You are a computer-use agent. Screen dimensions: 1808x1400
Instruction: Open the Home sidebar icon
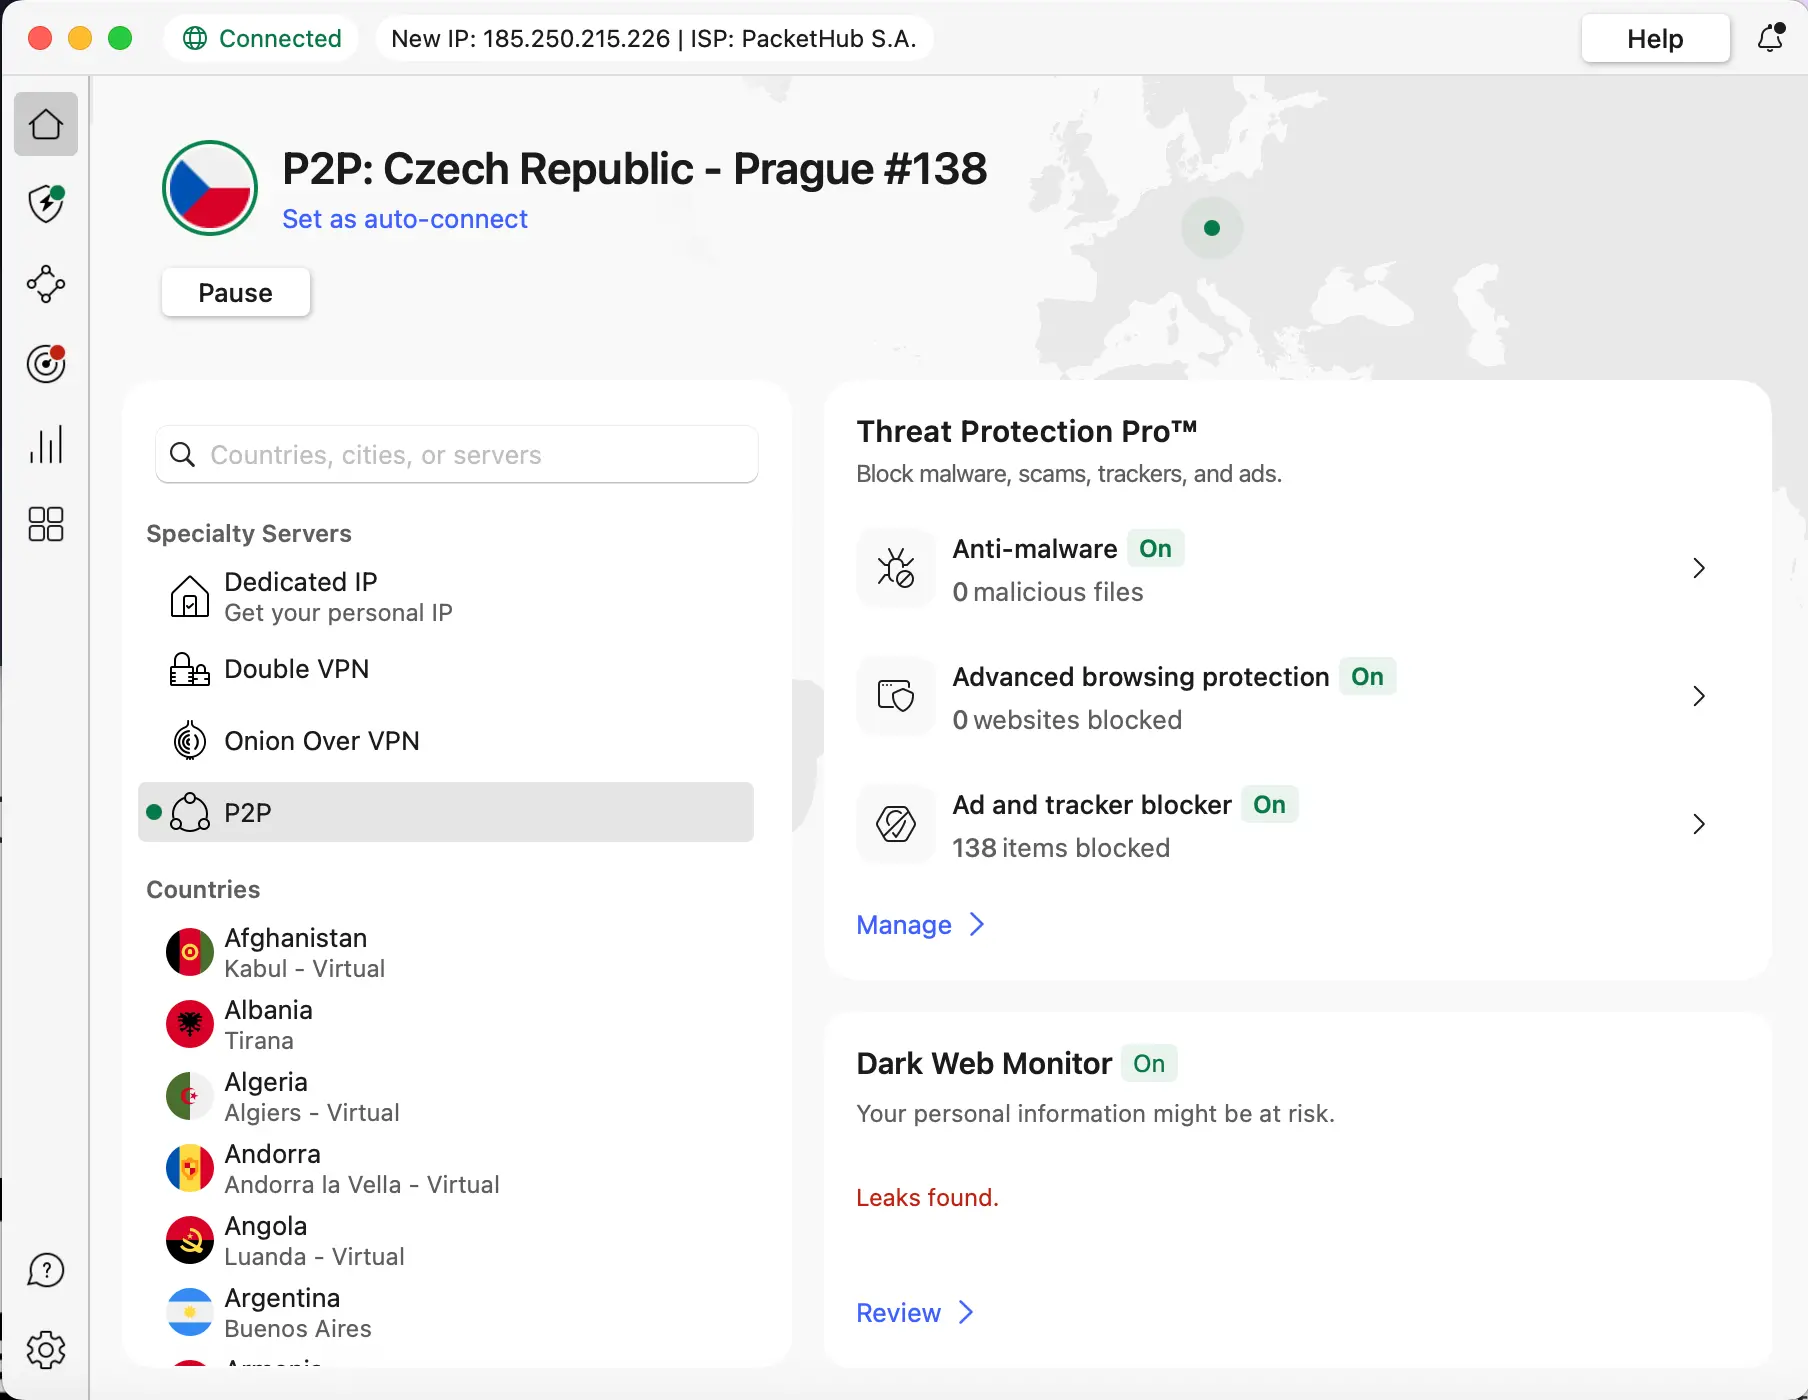[x=45, y=124]
